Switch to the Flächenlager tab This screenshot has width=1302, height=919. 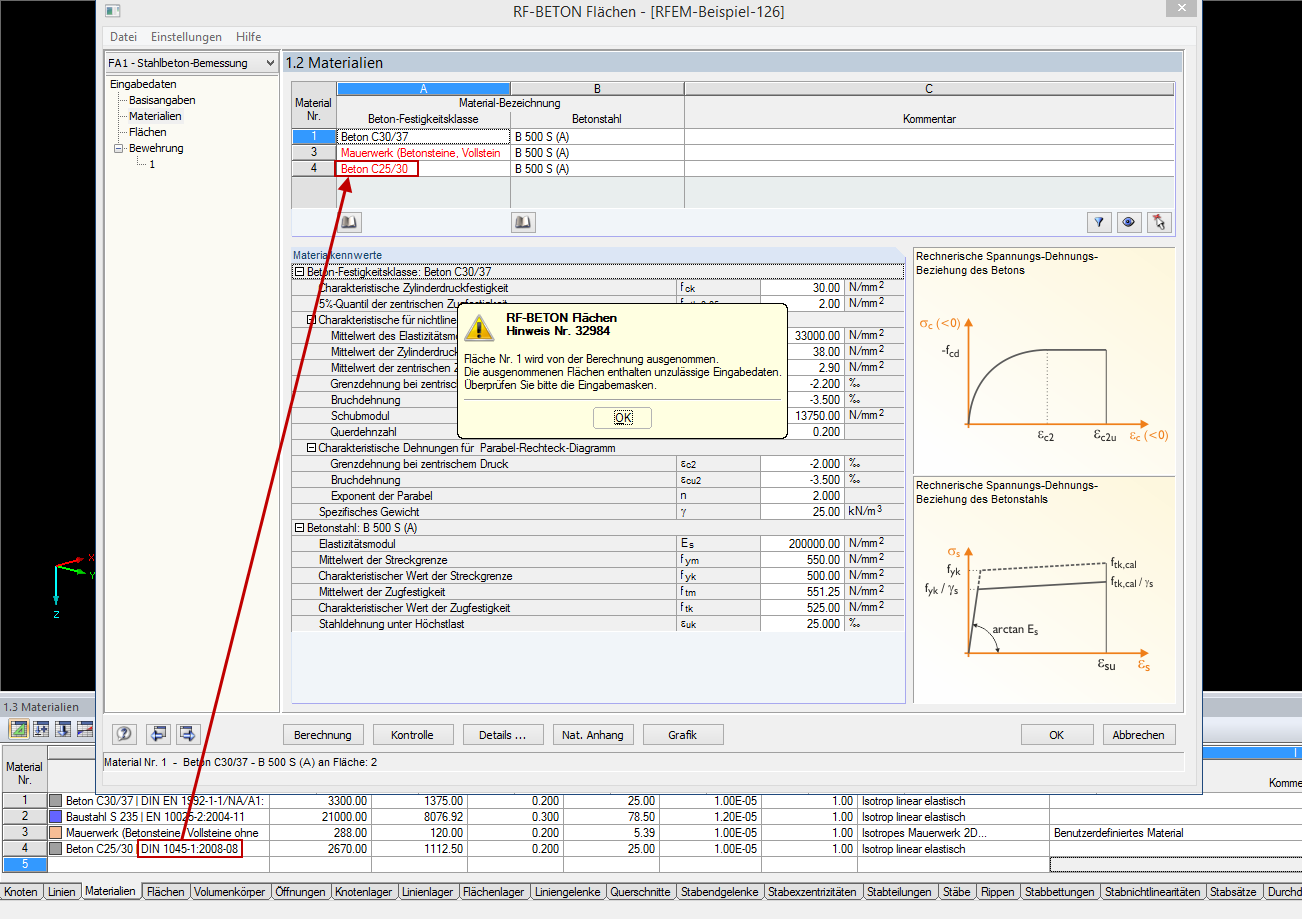click(x=494, y=892)
